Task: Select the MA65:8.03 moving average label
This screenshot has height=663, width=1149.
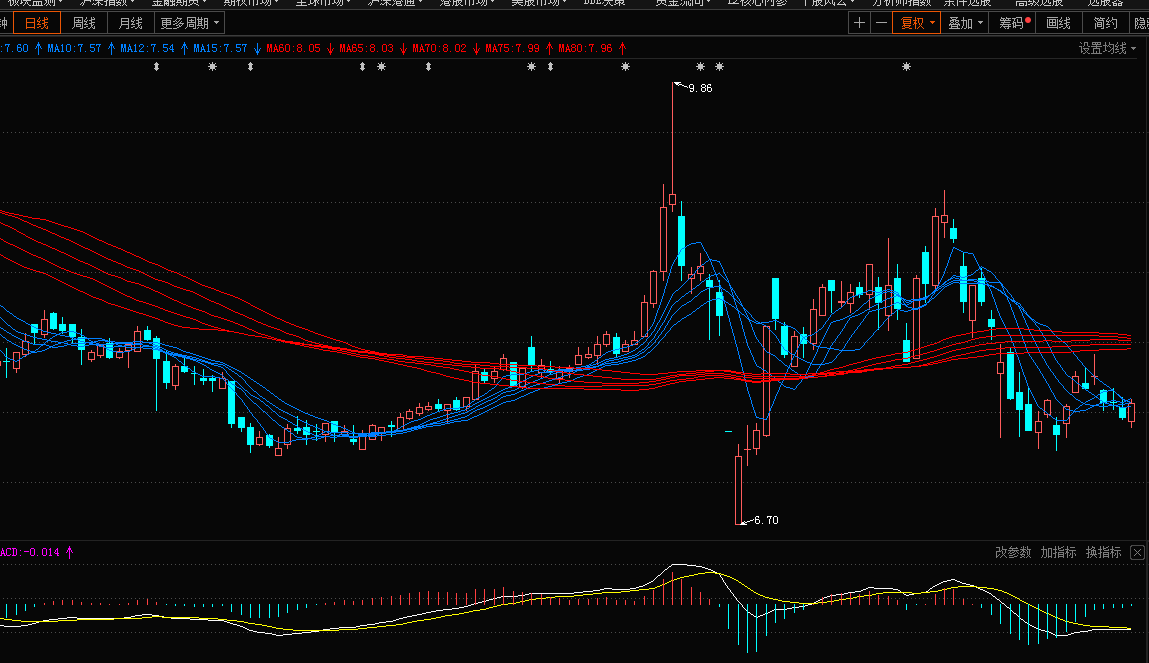Action: pyautogui.click(x=366, y=48)
